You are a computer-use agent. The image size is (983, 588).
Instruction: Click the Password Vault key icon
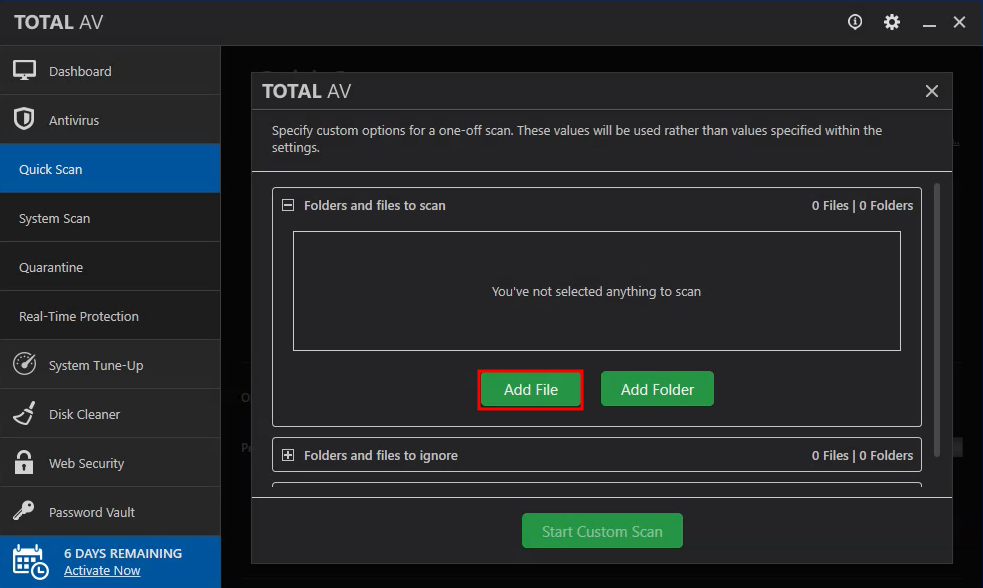coord(24,511)
